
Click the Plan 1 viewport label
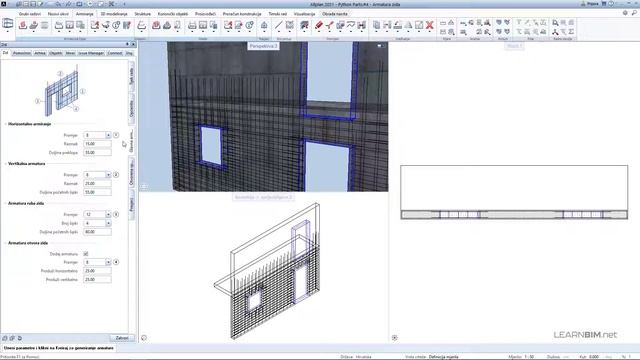pos(514,46)
